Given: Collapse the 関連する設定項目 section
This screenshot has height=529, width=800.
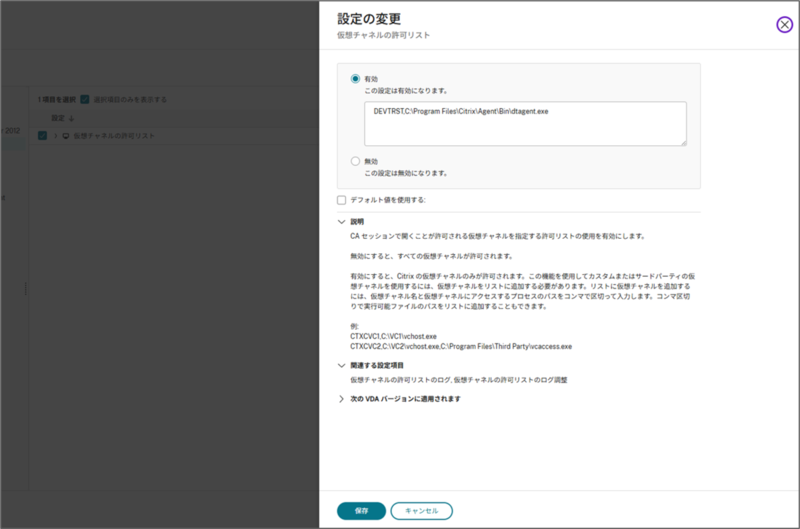Looking at the screenshot, I should pyautogui.click(x=341, y=365).
